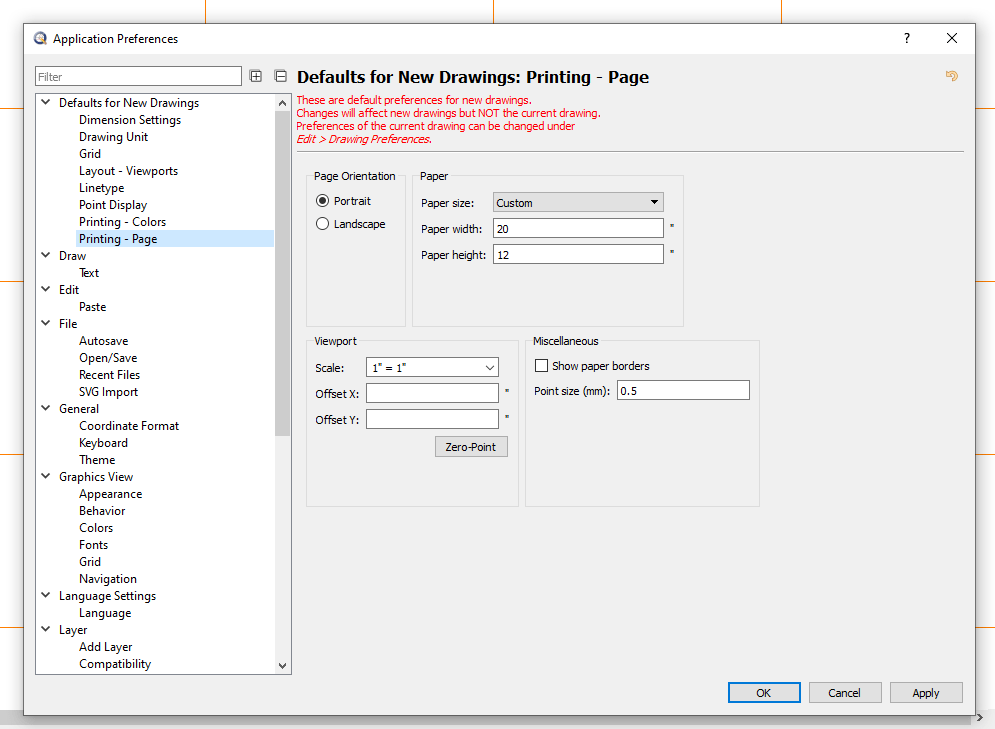
Task: Collapse the Defaults for New Drawings section
Action: click(x=45, y=102)
